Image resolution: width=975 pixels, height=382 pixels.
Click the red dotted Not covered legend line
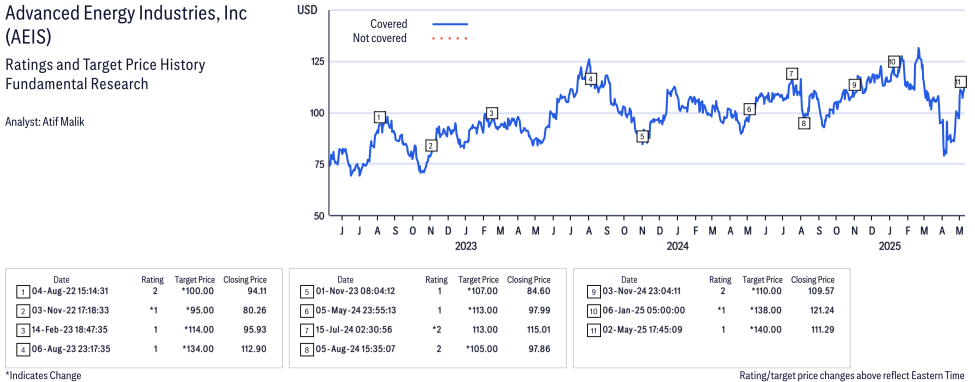pos(450,39)
